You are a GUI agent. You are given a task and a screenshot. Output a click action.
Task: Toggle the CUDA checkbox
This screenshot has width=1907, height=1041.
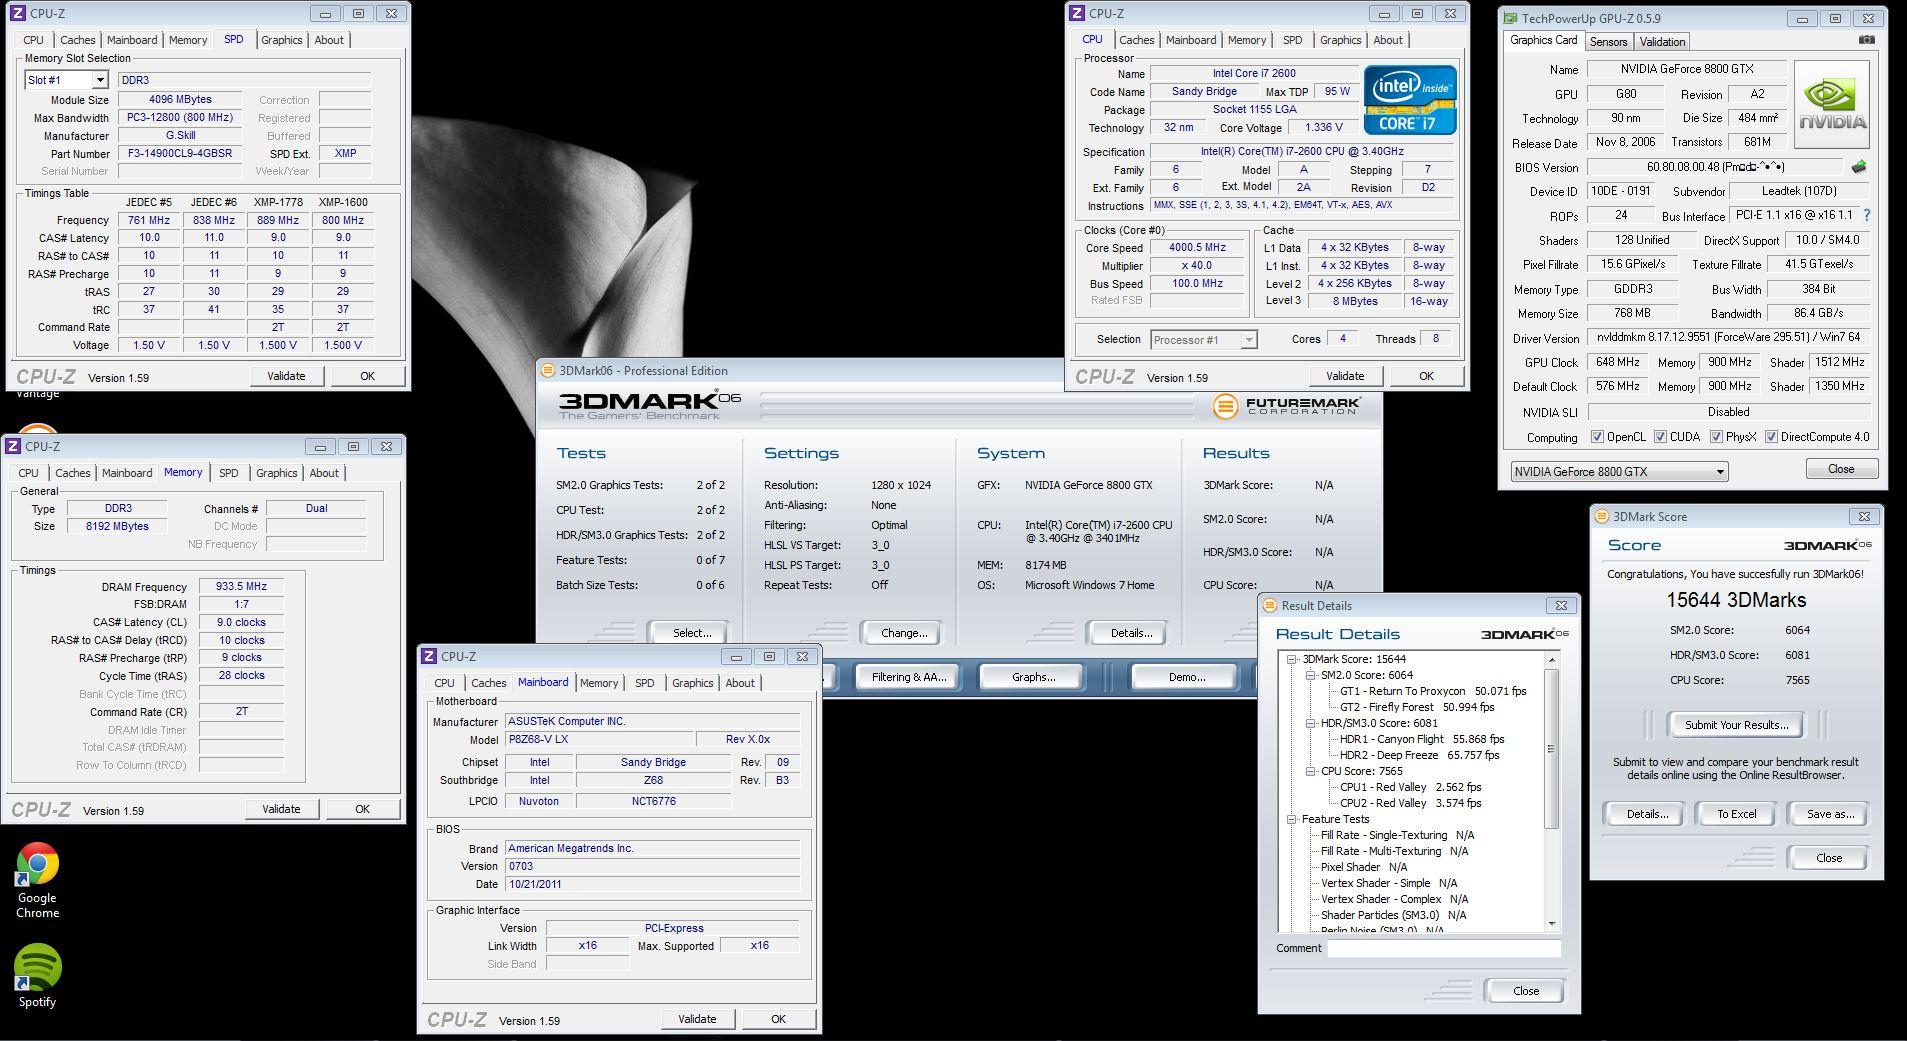click(x=1660, y=437)
